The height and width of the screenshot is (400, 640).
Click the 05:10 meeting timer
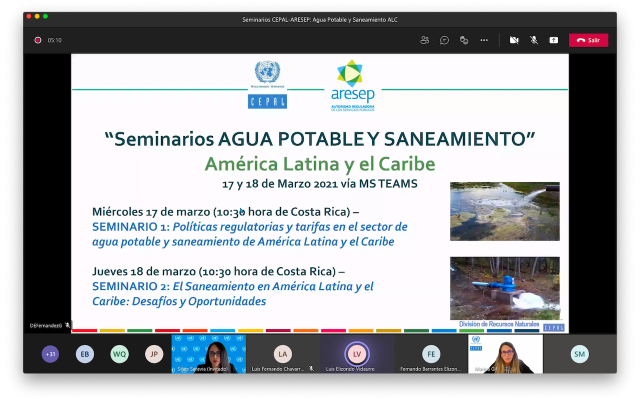54,40
